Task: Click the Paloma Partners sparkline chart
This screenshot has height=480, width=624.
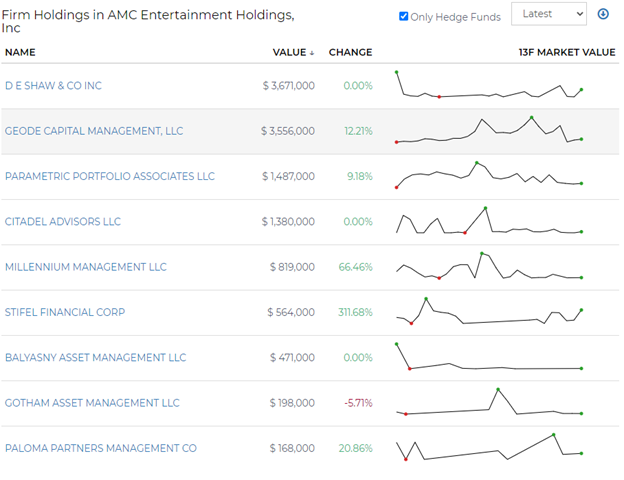Action: click(489, 447)
